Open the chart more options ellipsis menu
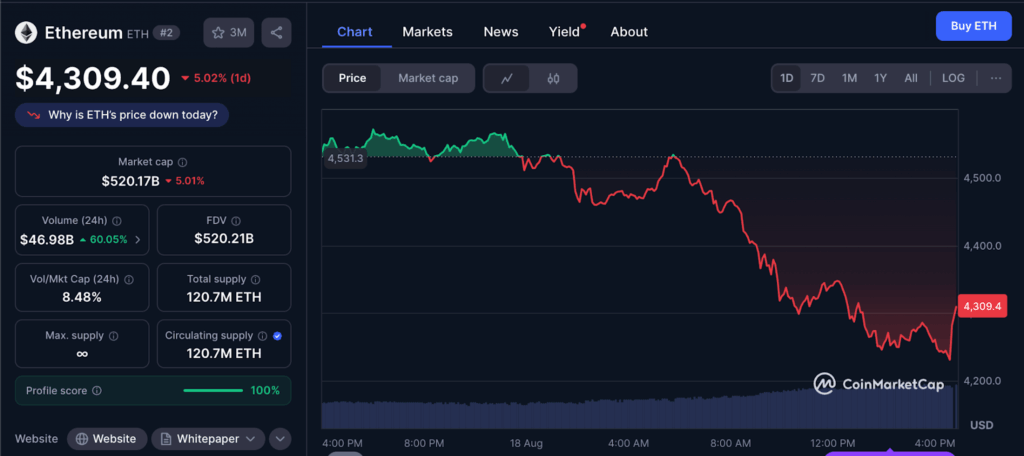The image size is (1024, 456). [x=995, y=78]
